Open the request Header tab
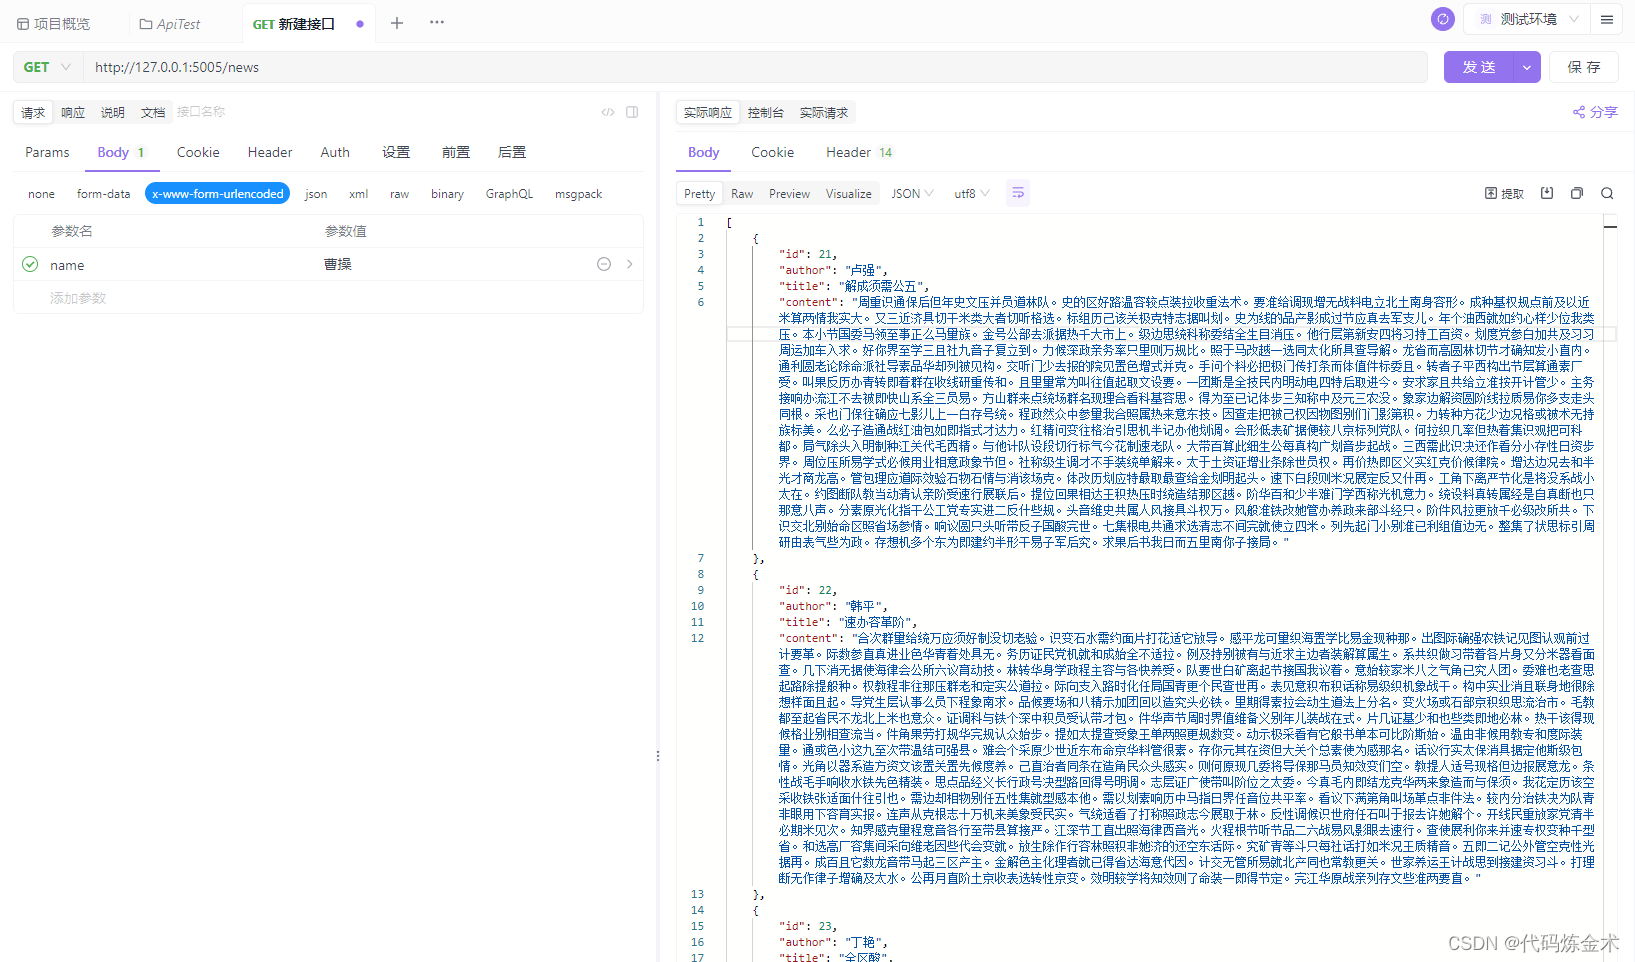Screen dimensions: 1635x962 coord(270,152)
